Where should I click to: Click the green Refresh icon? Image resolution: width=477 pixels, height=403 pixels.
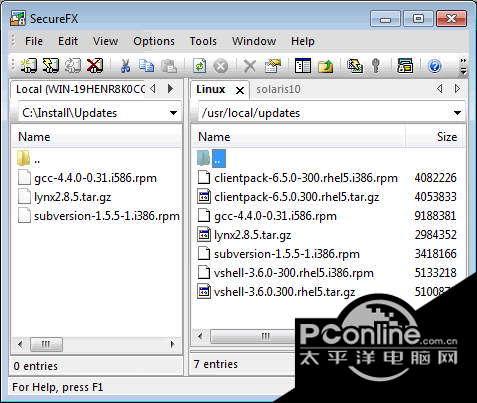coord(199,66)
